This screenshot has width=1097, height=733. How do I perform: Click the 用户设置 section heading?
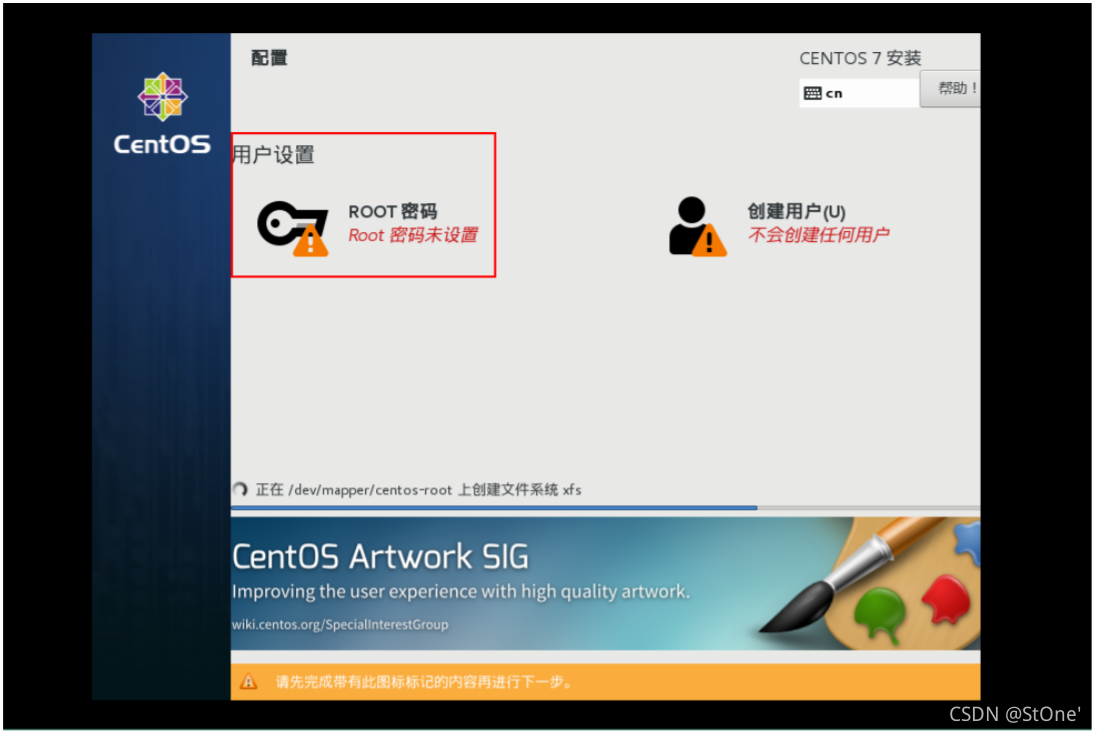pos(274,155)
